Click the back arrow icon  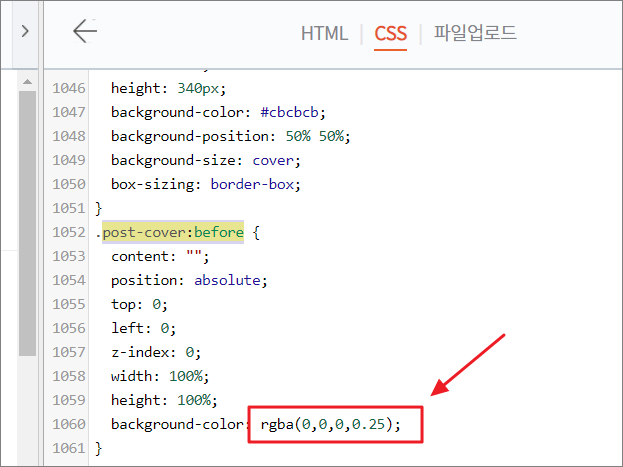(x=85, y=31)
